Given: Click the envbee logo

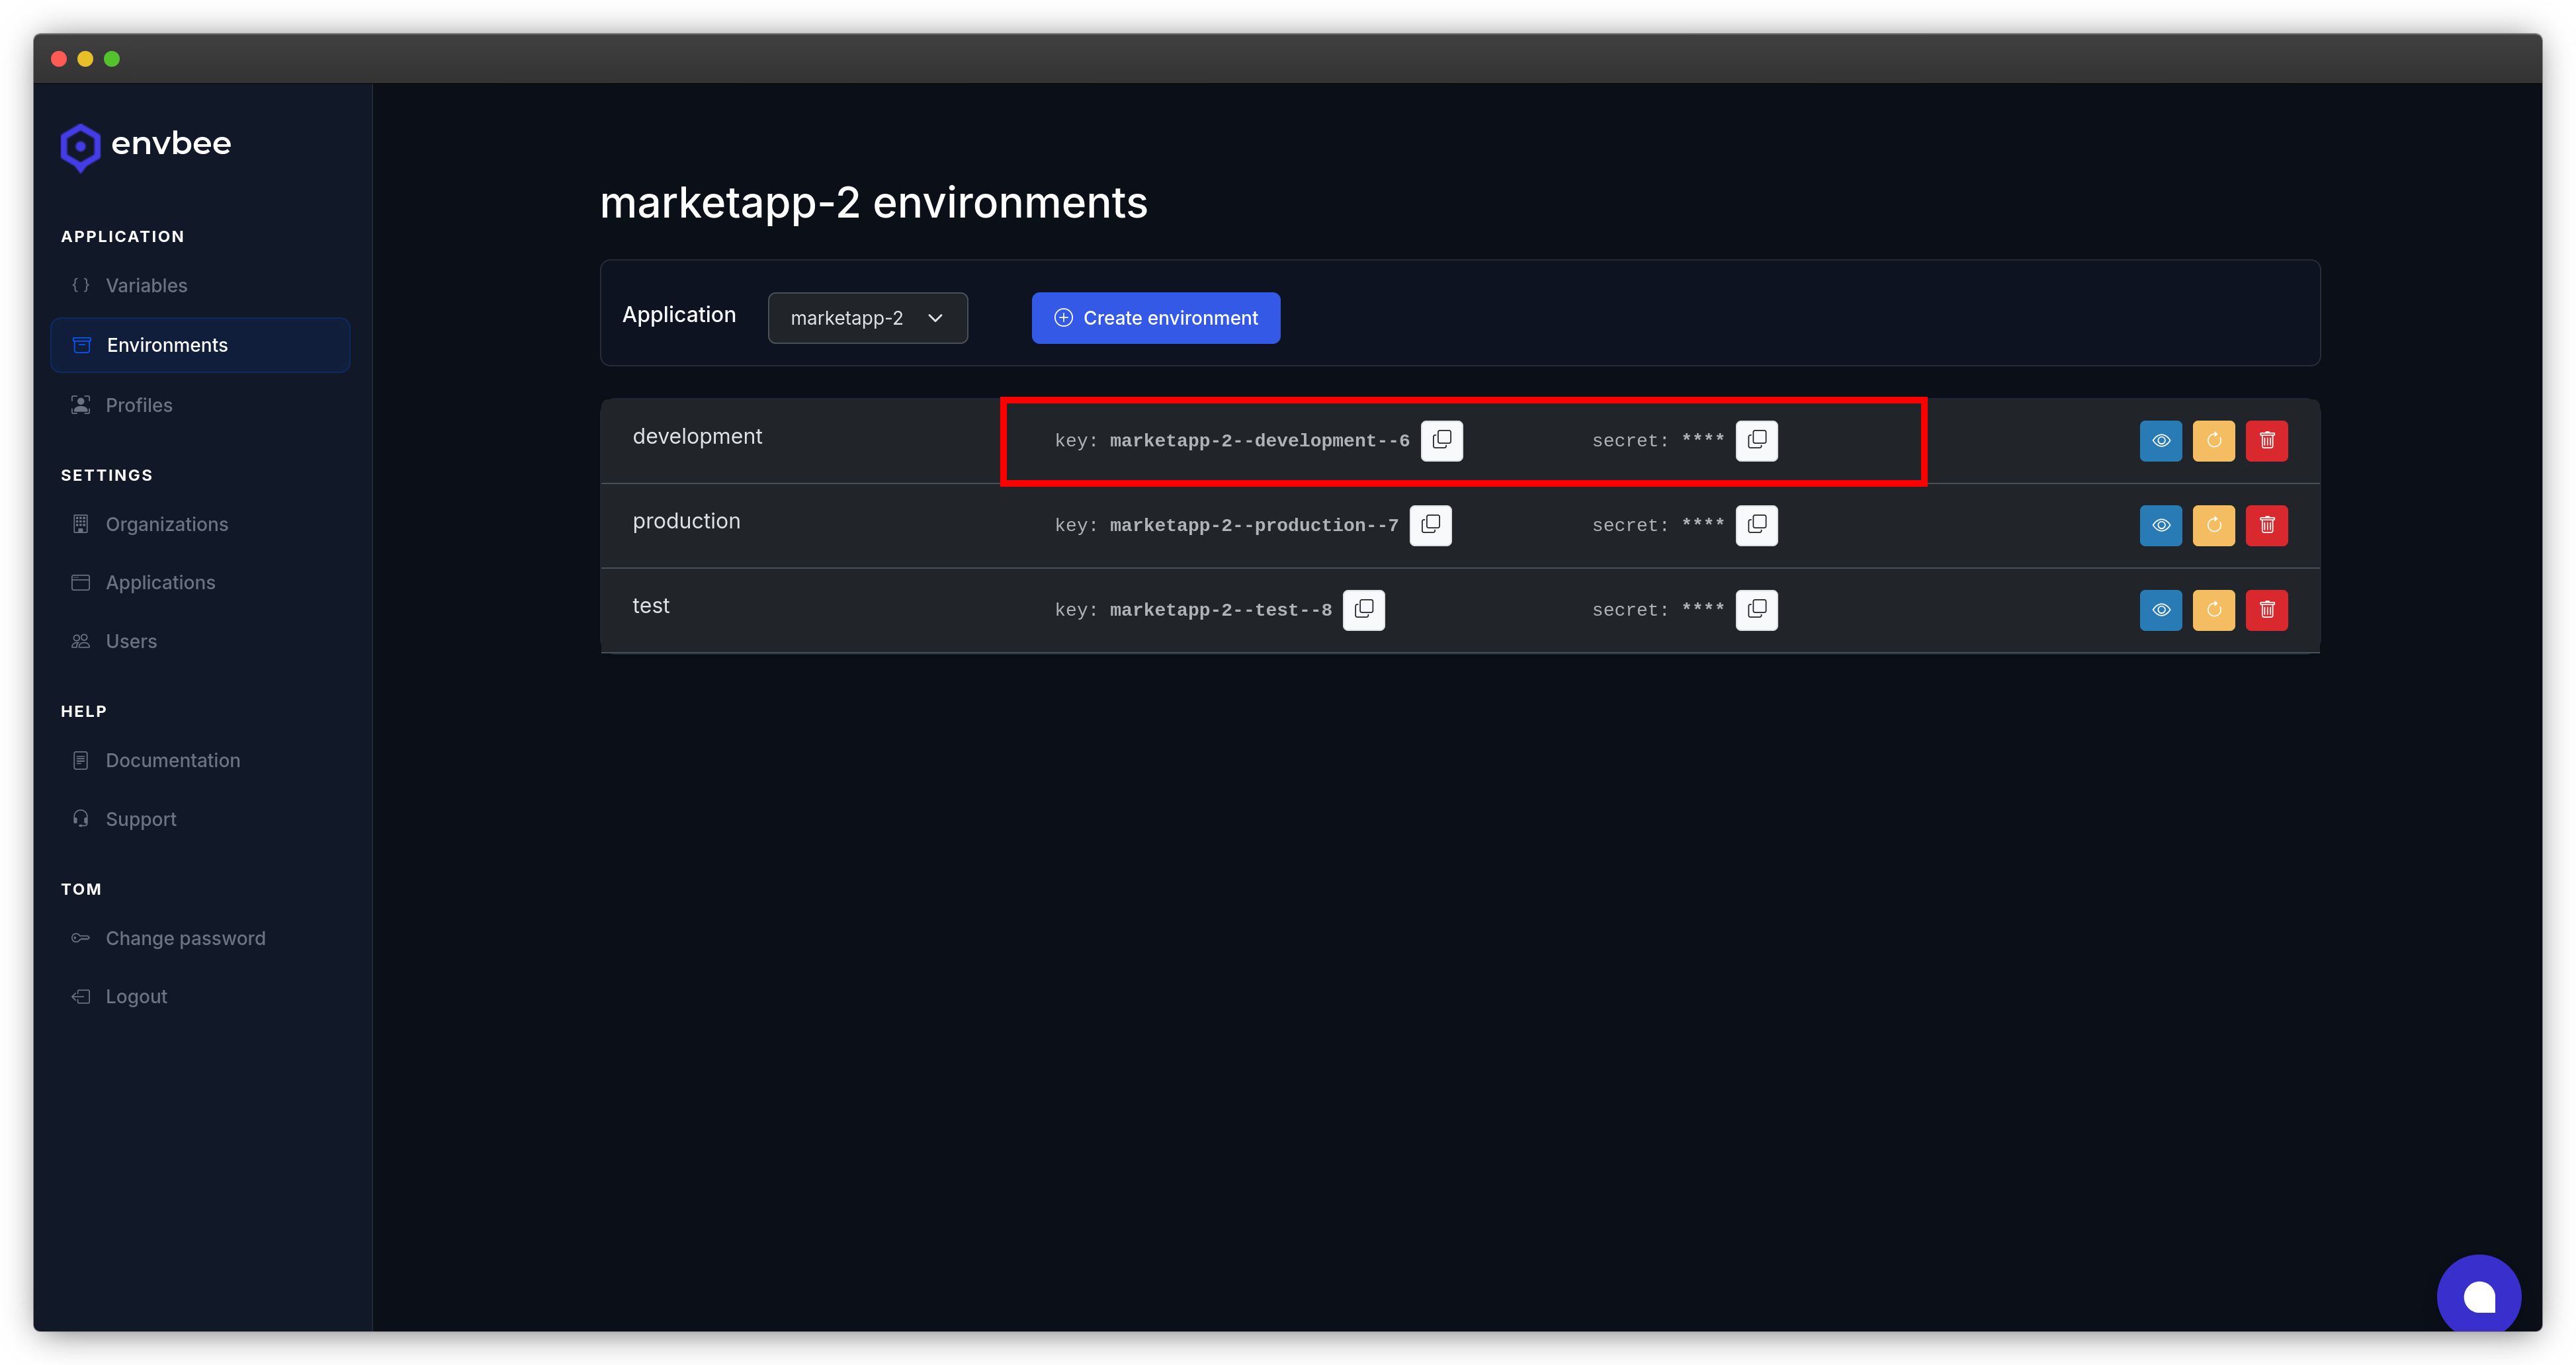Looking at the screenshot, I should point(144,146).
